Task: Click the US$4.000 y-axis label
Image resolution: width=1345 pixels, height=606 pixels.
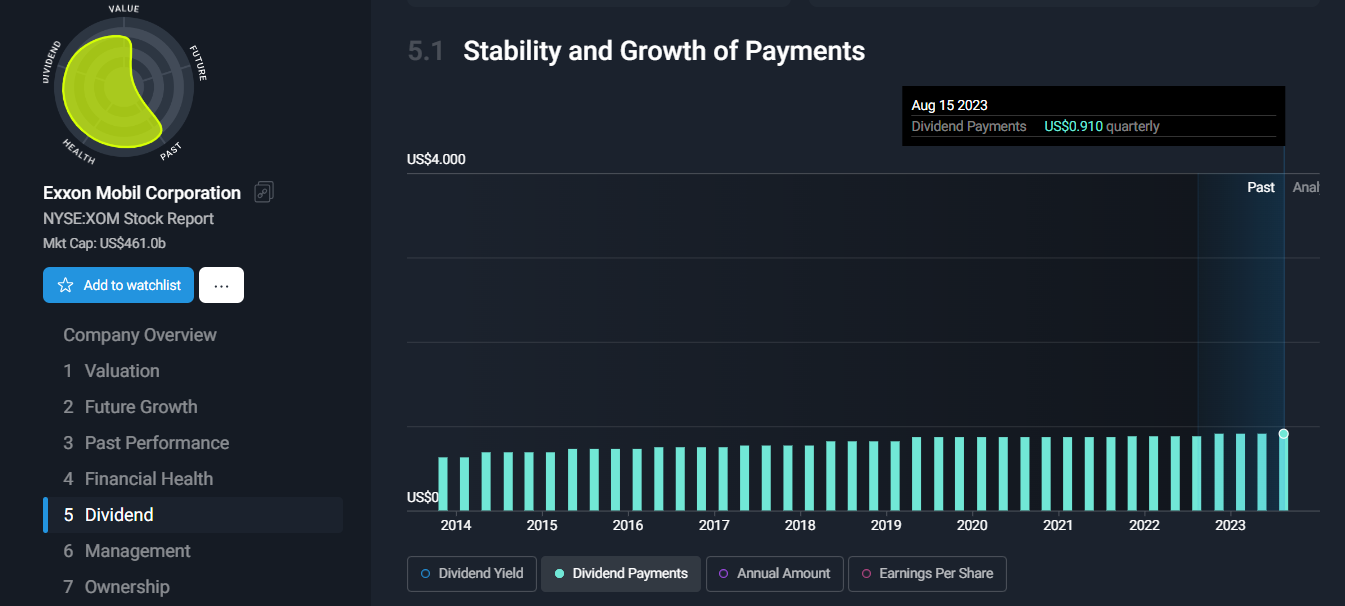Action: [x=436, y=159]
